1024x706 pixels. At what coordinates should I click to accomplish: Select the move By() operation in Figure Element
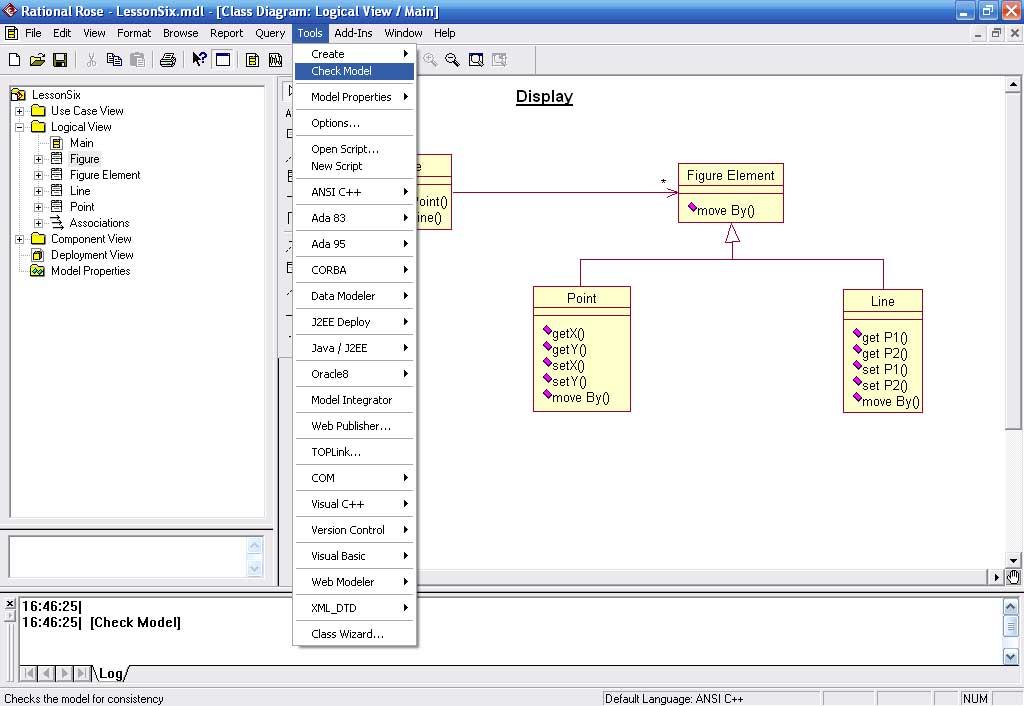coord(721,210)
